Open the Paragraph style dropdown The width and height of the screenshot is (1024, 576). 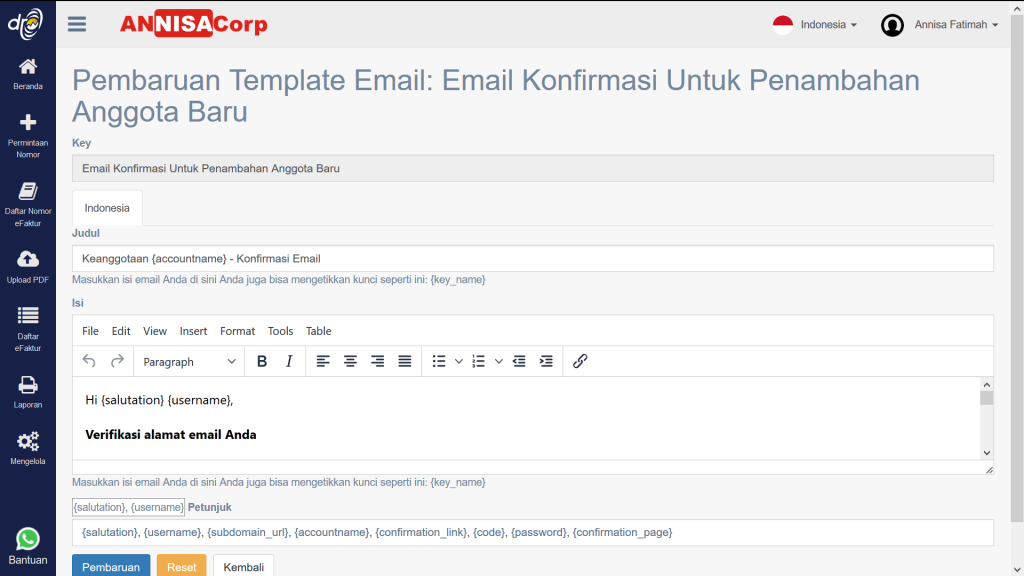(189, 361)
